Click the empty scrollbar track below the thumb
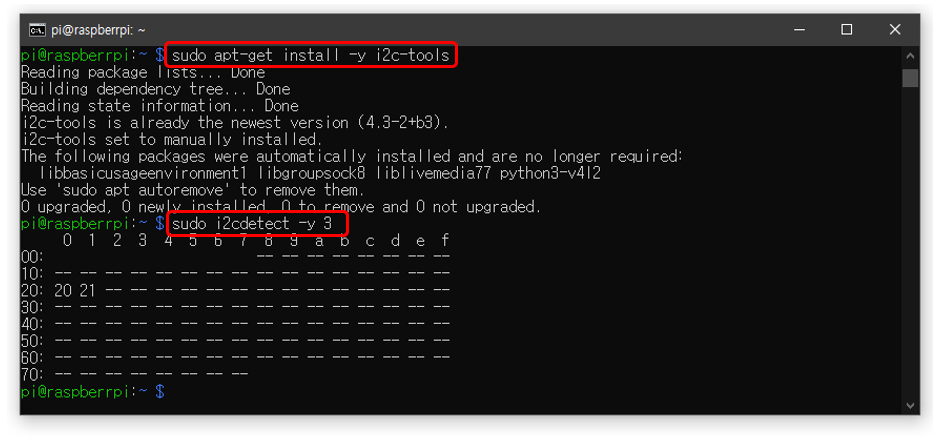The image size is (936, 445). coord(910,250)
